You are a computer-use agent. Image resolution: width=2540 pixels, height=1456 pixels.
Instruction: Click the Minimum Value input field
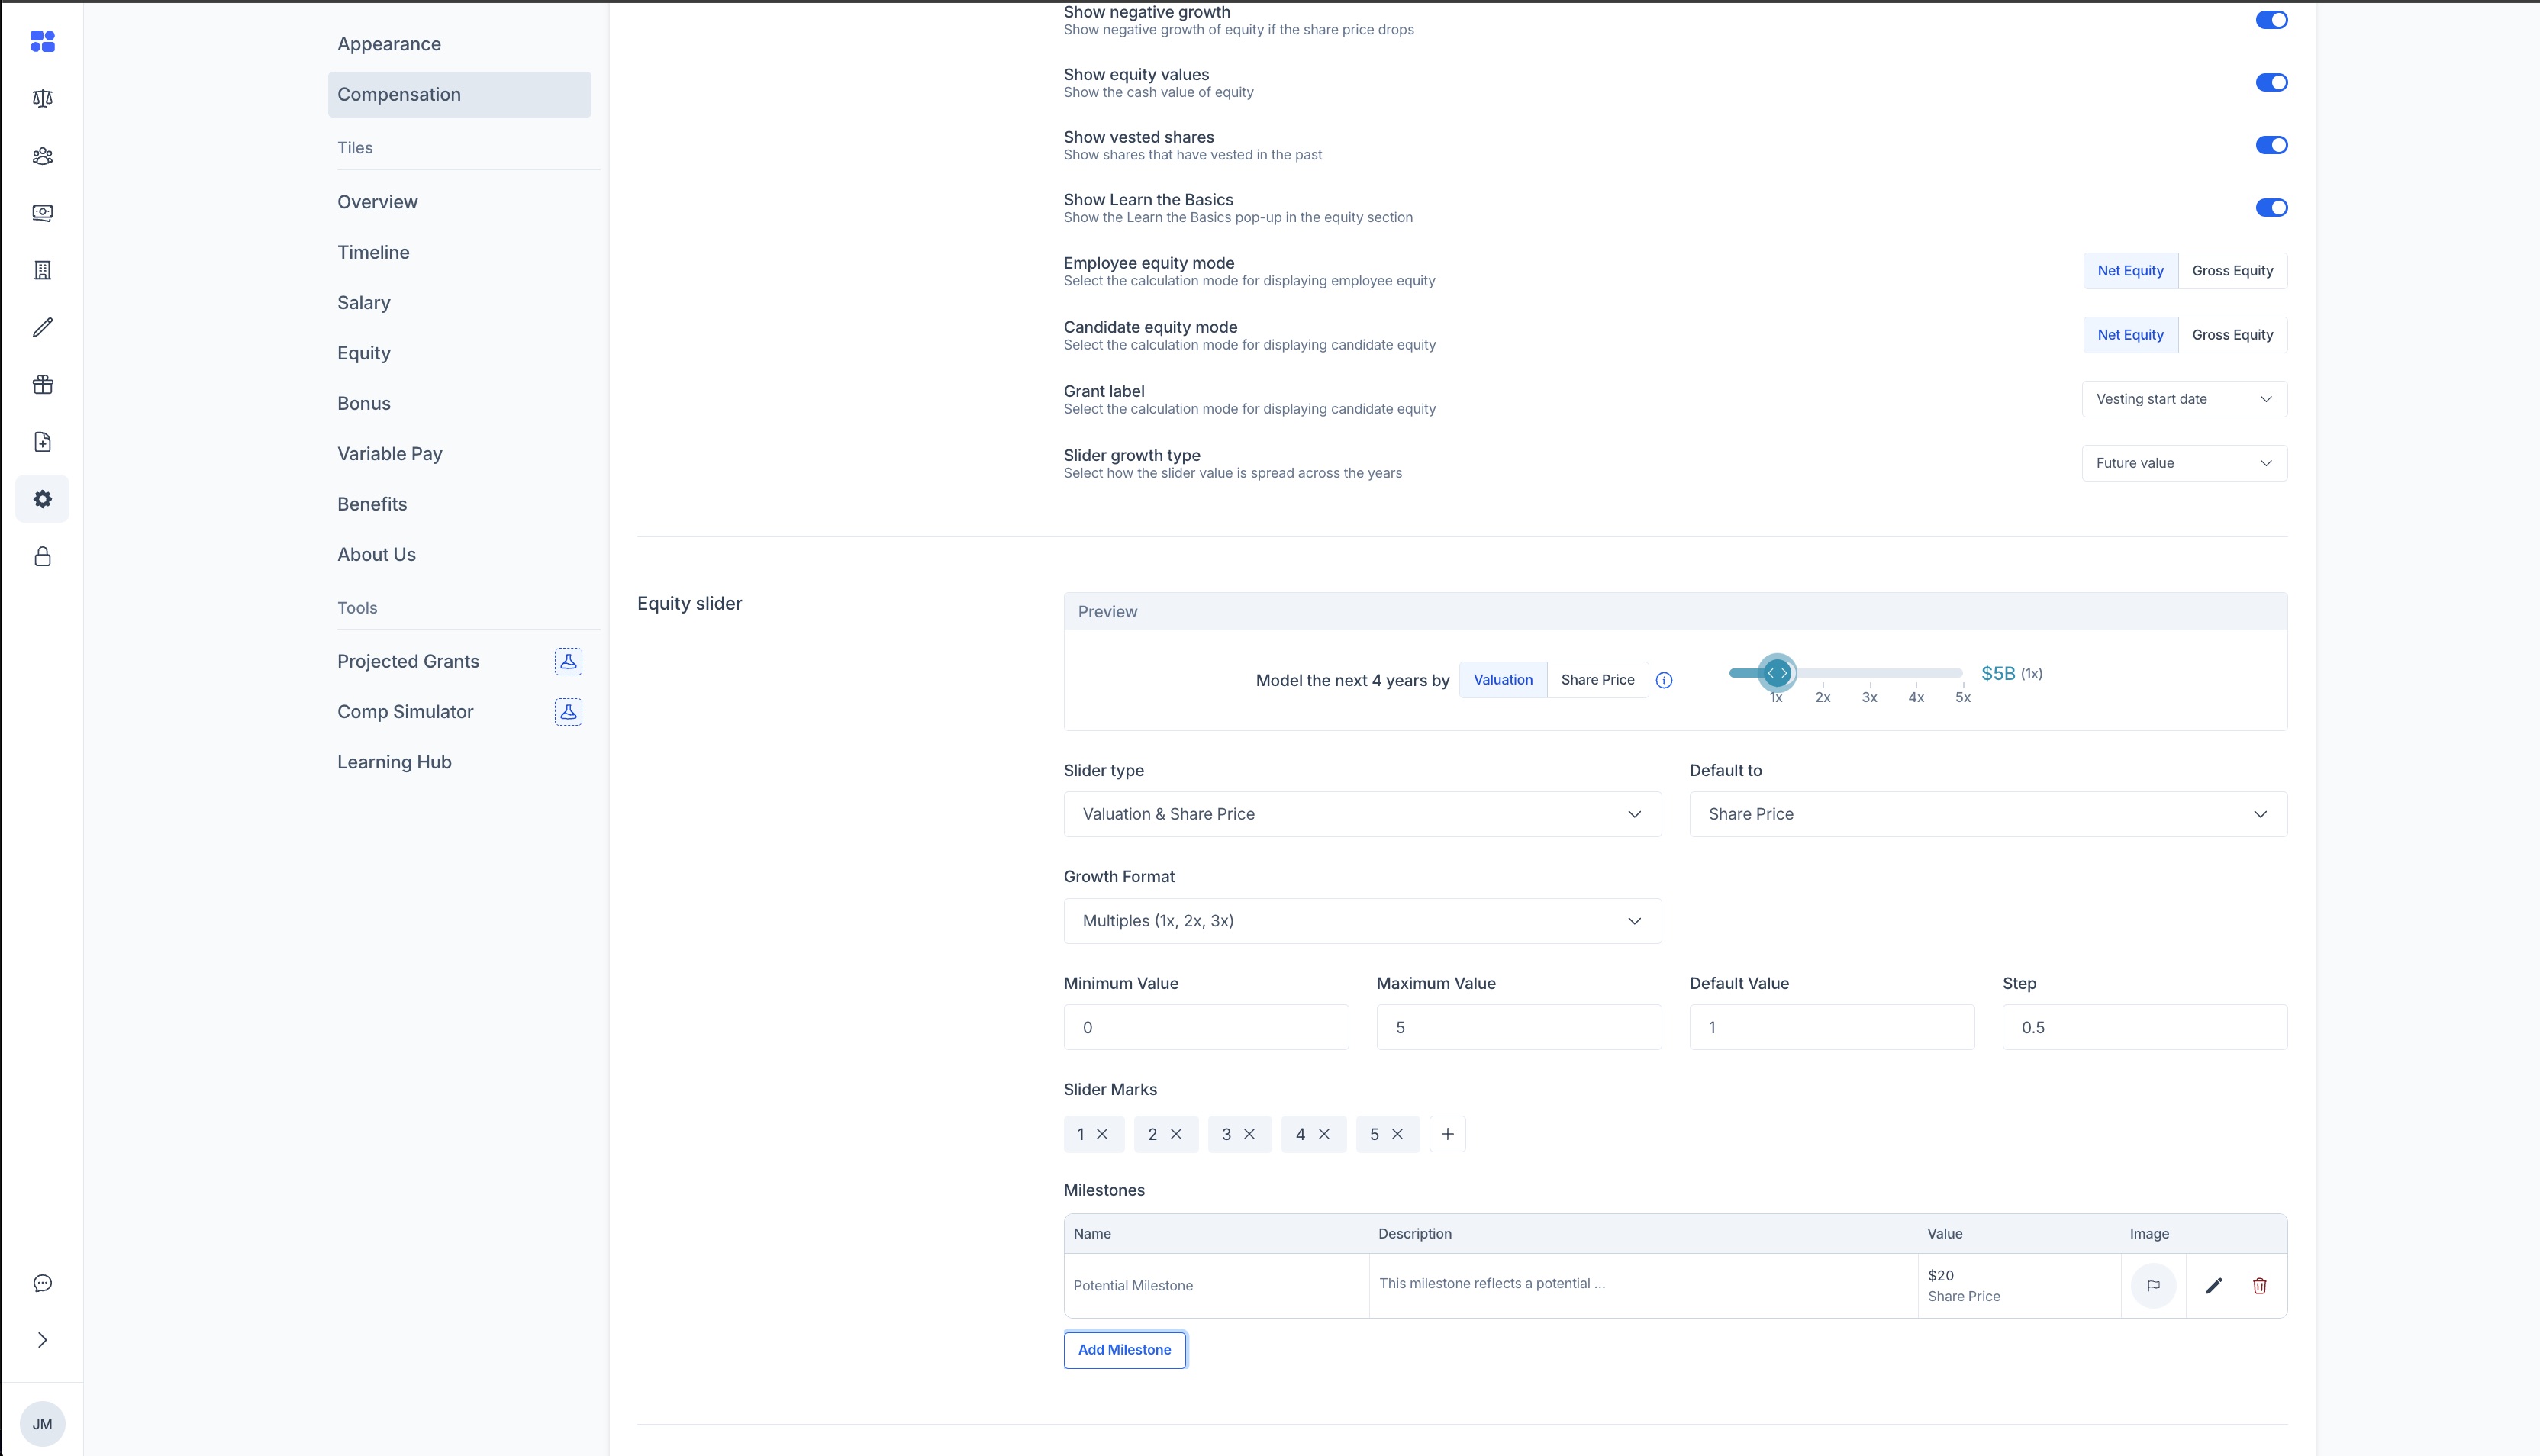(1206, 1027)
